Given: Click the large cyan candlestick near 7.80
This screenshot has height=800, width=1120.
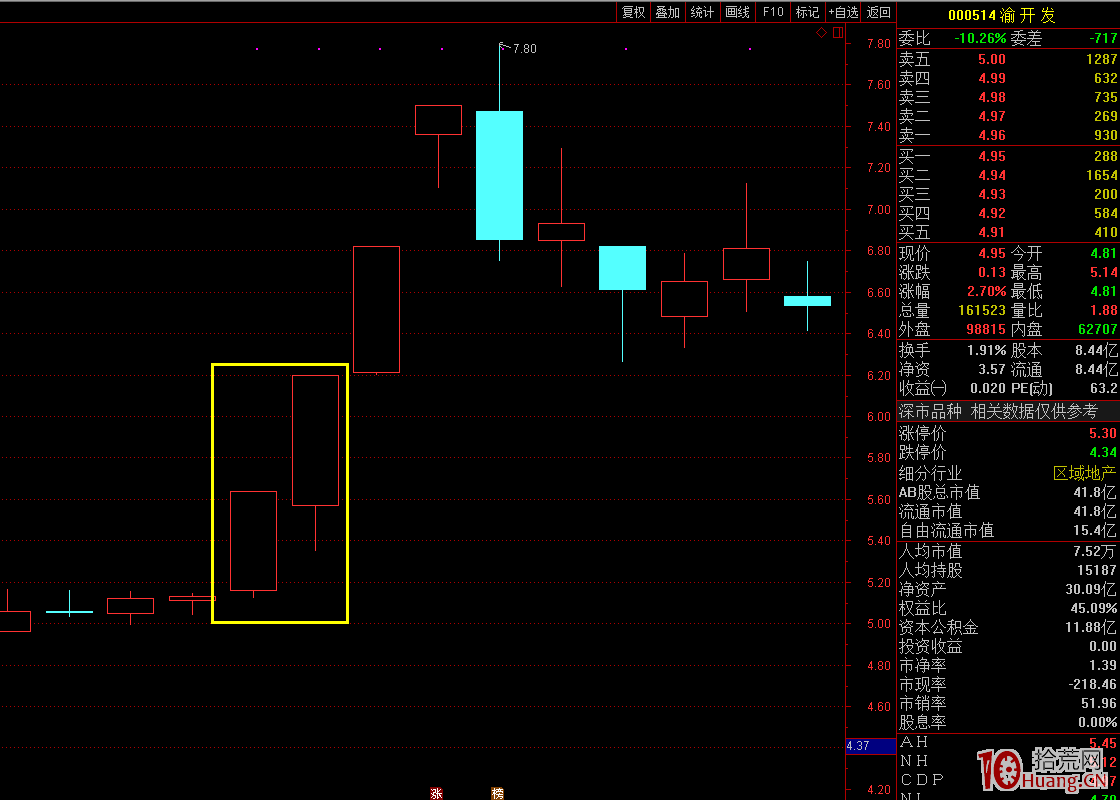Looking at the screenshot, I should click(499, 175).
